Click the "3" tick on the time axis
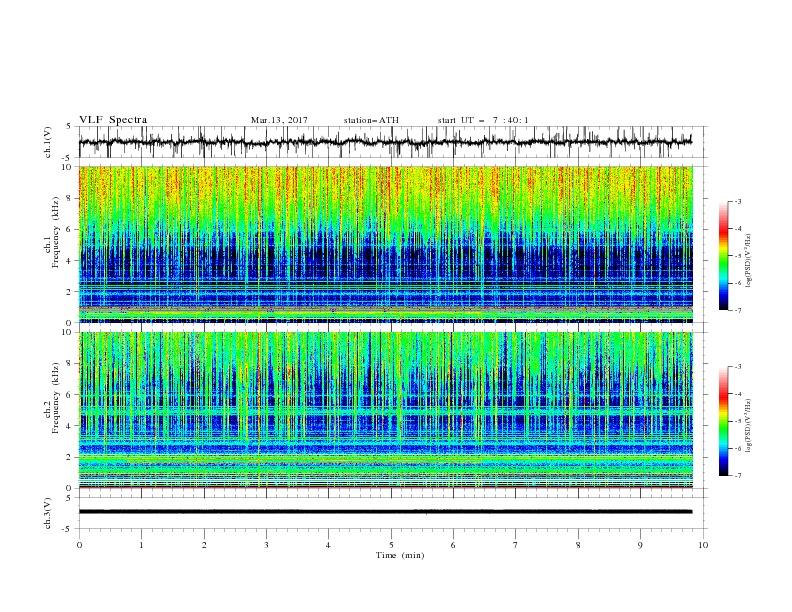The width and height of the screenshot is (792, 612). tap(266, 545)
